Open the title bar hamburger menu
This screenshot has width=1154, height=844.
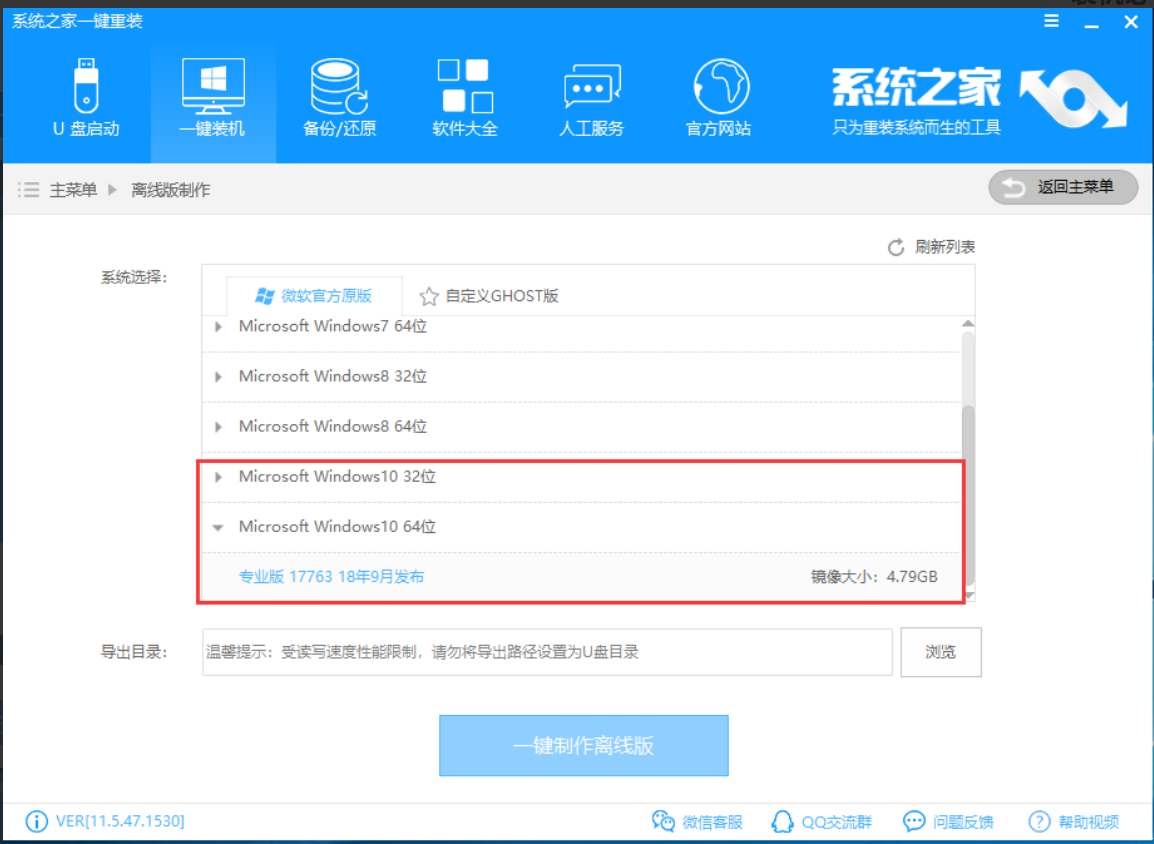tap(1051, 21)
